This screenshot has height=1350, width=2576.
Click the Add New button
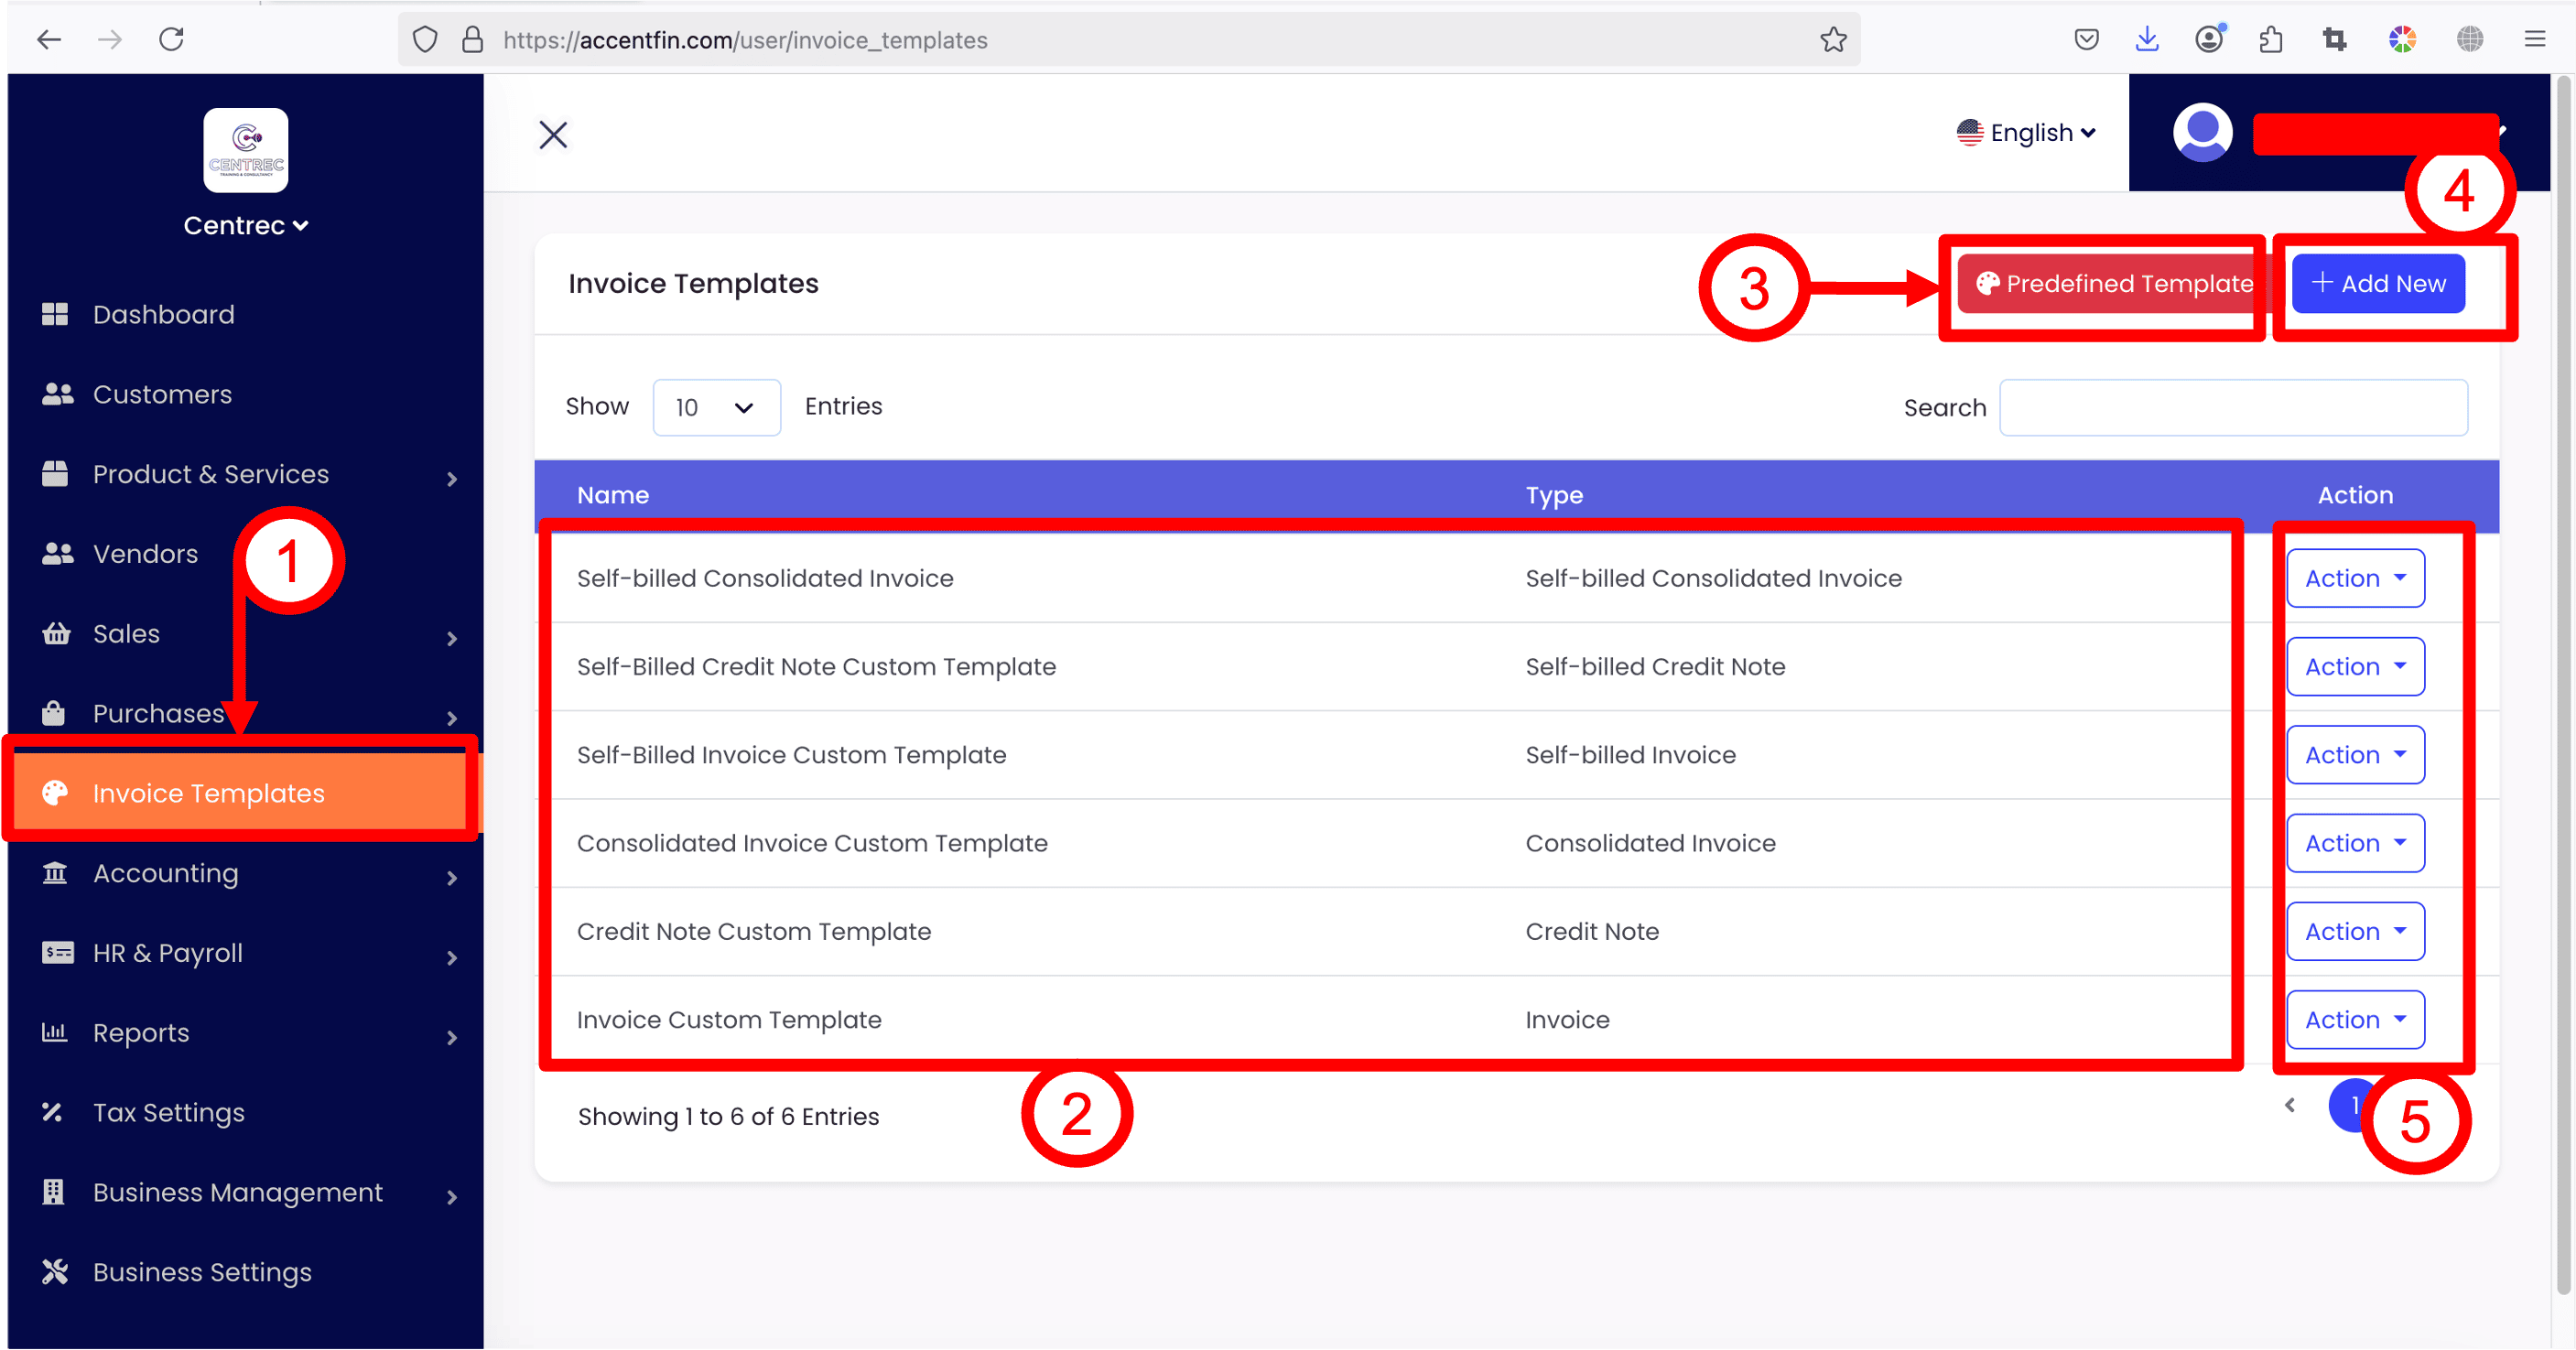(2378, 284)
